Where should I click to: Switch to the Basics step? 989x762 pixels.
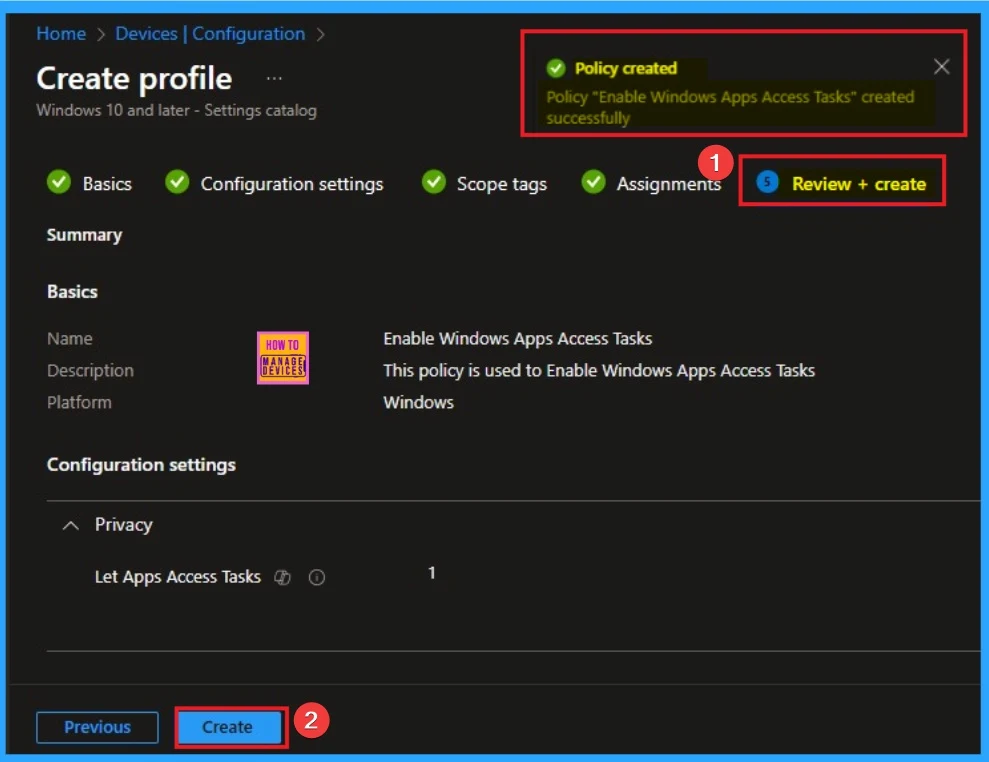click(x=106, y=184)
